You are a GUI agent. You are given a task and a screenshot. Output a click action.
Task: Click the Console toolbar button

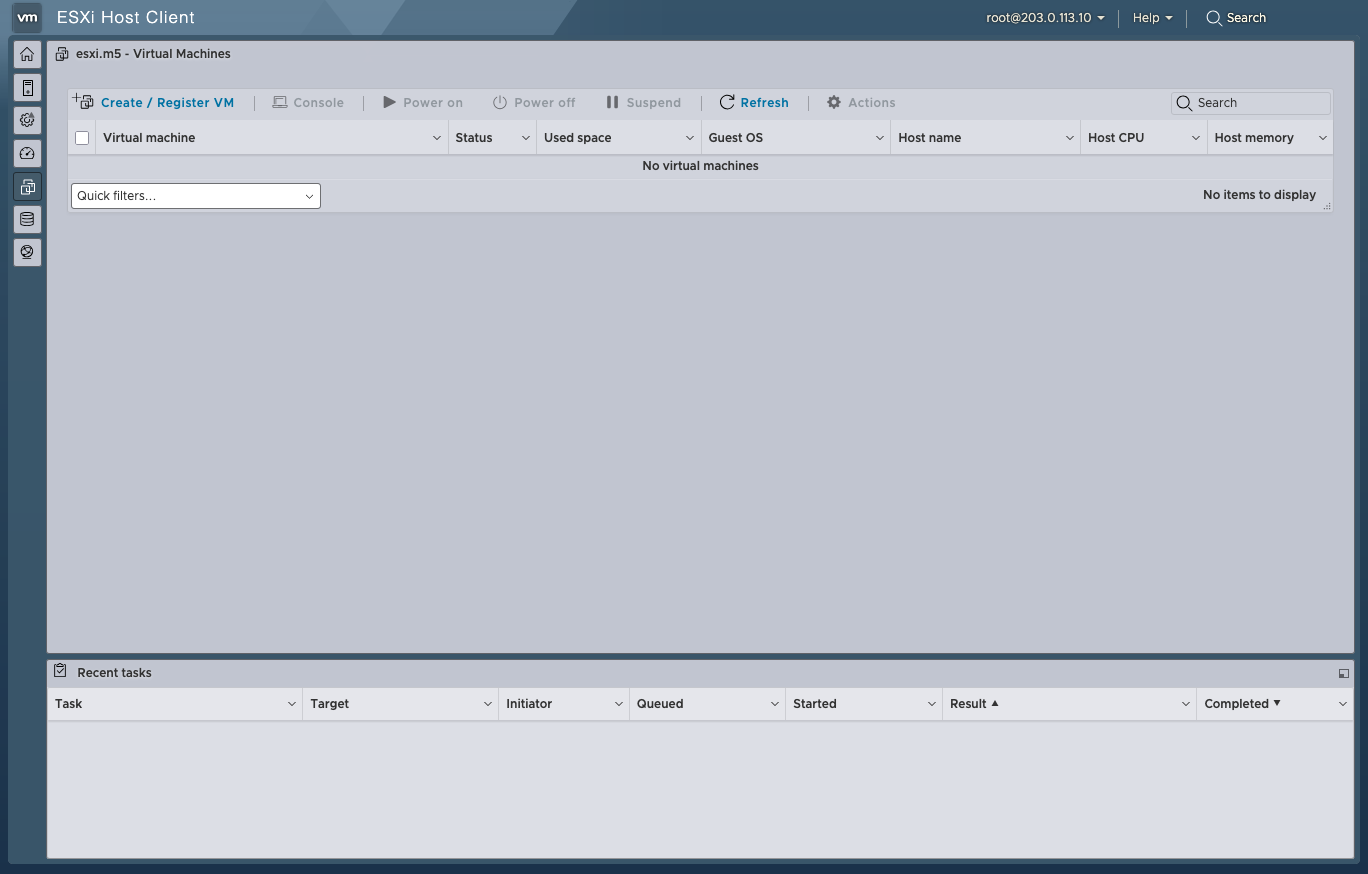308,102
